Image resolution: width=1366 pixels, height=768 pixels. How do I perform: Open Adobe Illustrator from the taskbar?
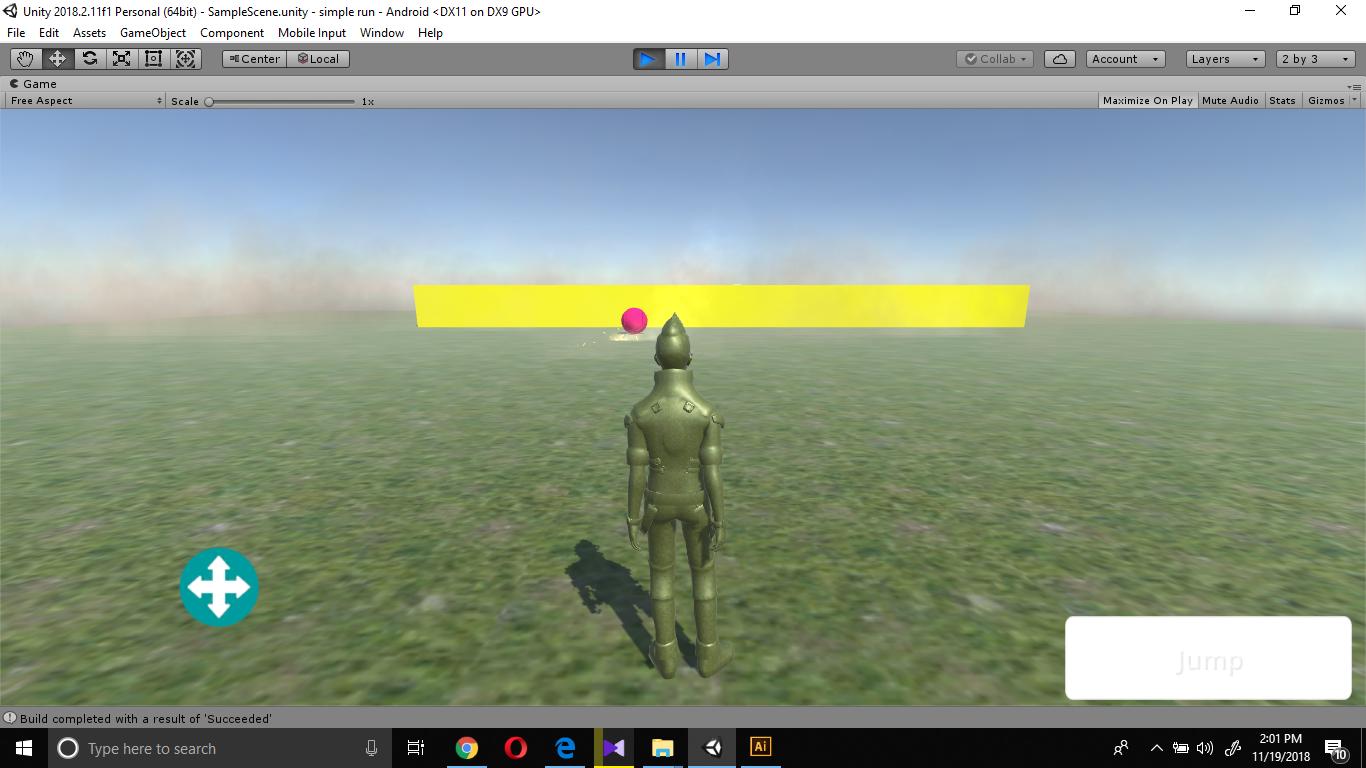click(x=760, y=747)
